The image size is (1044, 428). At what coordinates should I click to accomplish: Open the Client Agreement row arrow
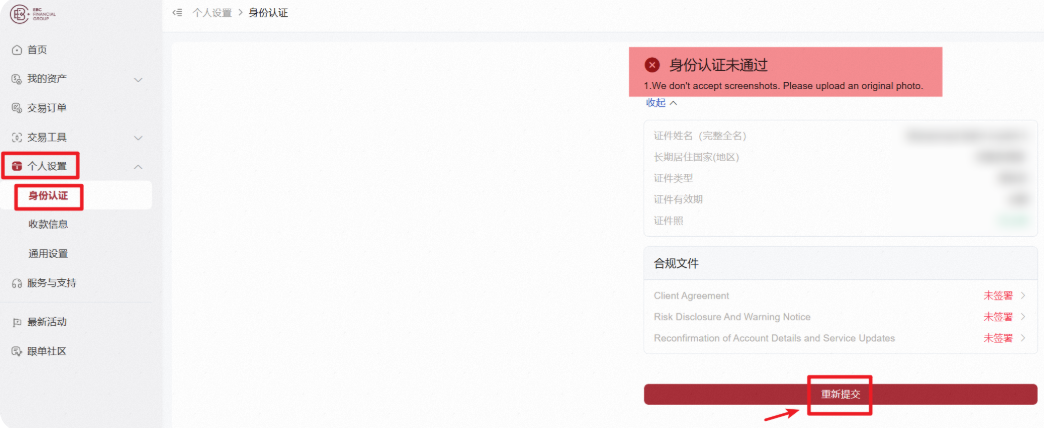tap(1023, 296)
